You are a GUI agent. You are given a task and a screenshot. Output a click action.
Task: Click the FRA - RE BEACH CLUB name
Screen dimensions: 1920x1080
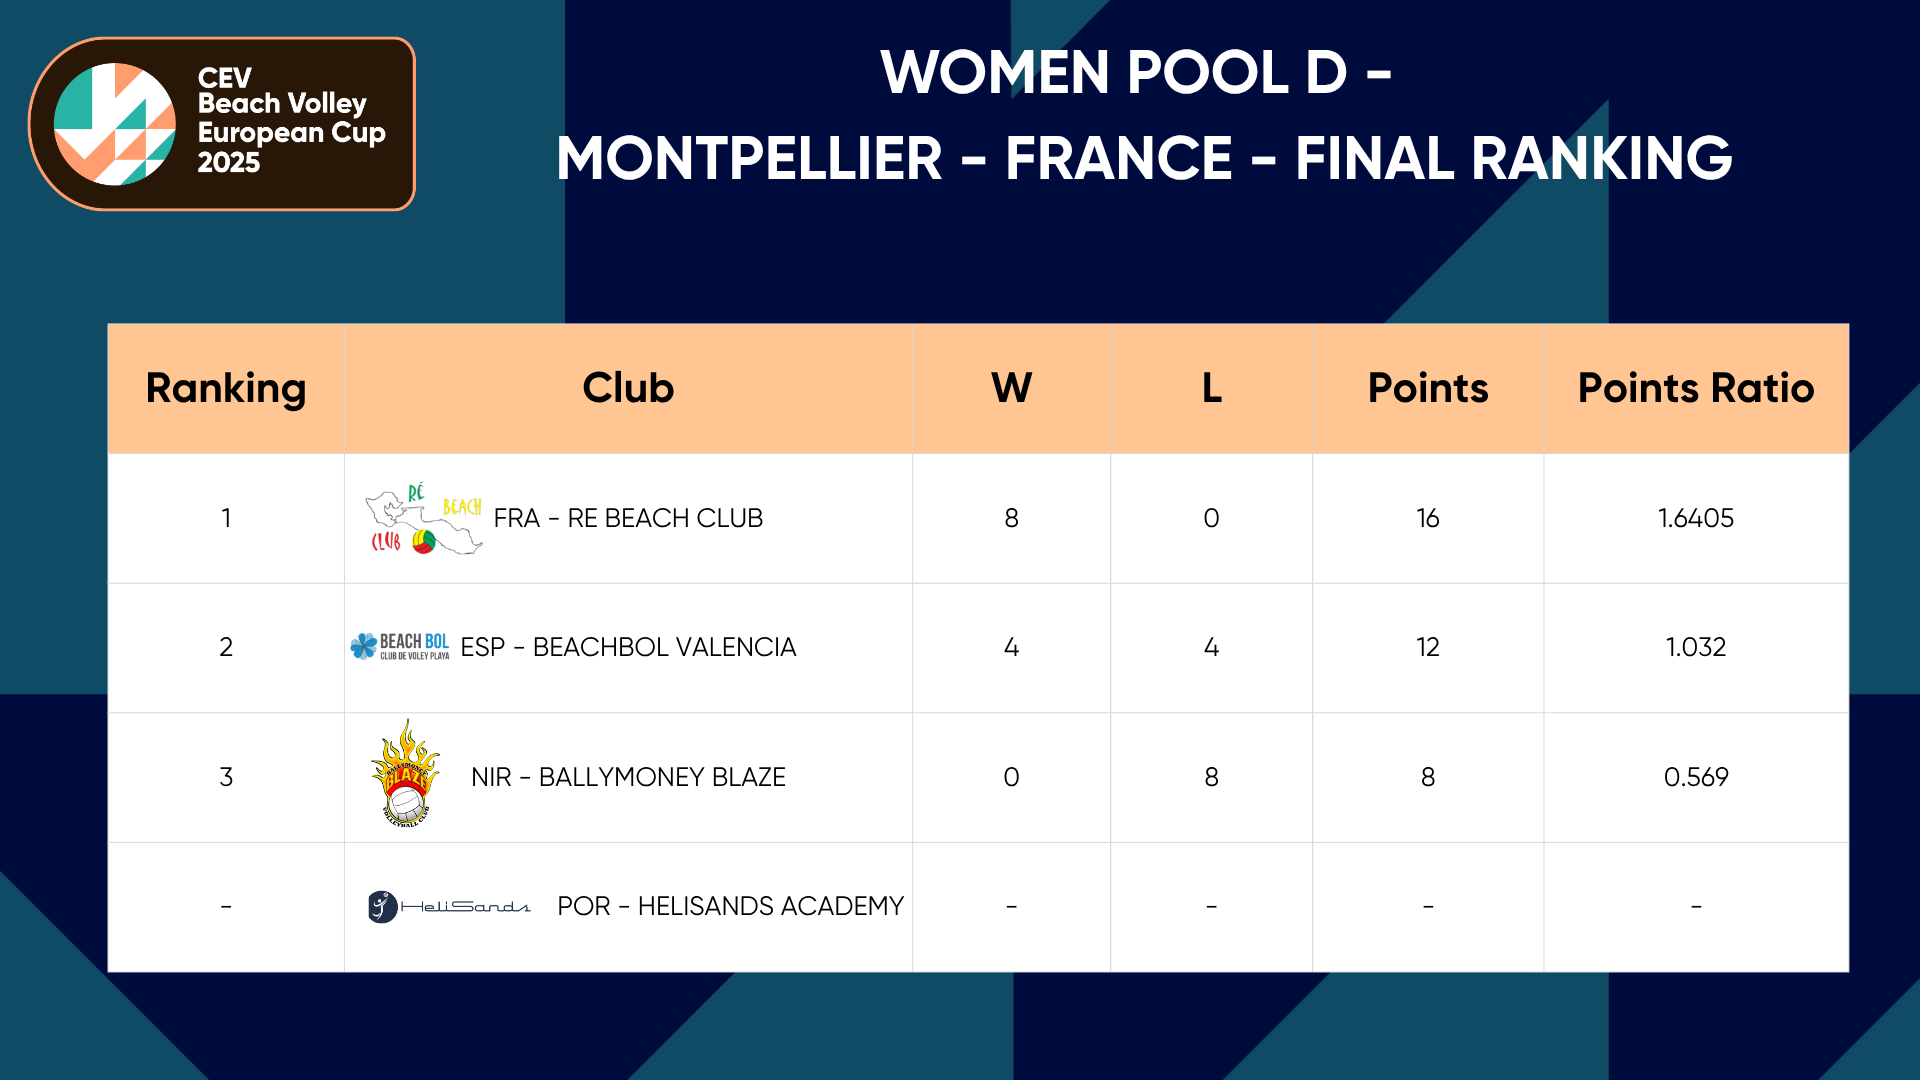click(x=628, y=518)
